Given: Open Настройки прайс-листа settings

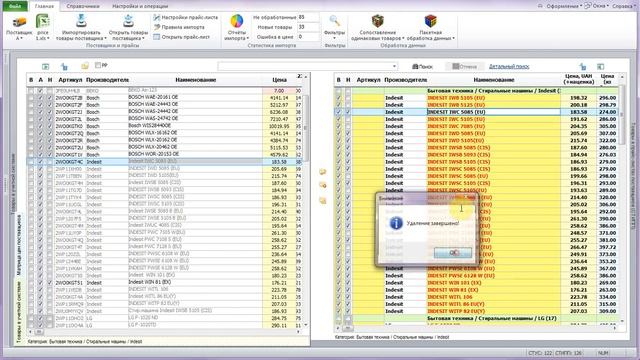Looking at the screenshot, I should tap(185, 18).
